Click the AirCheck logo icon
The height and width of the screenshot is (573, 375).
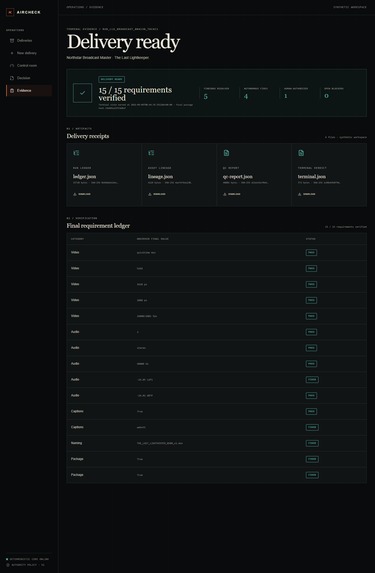(10, 12)
